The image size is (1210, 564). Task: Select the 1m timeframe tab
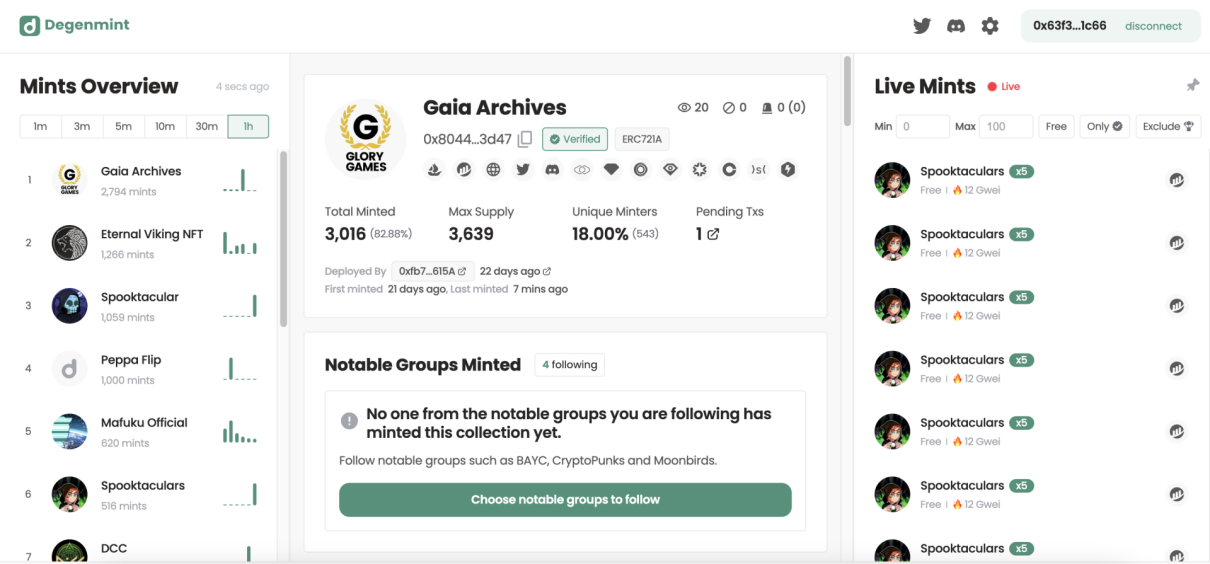point(40,126)
